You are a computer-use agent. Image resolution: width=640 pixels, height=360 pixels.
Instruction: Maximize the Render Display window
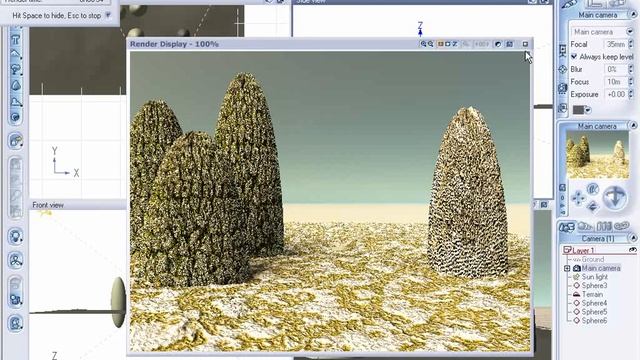525,44
